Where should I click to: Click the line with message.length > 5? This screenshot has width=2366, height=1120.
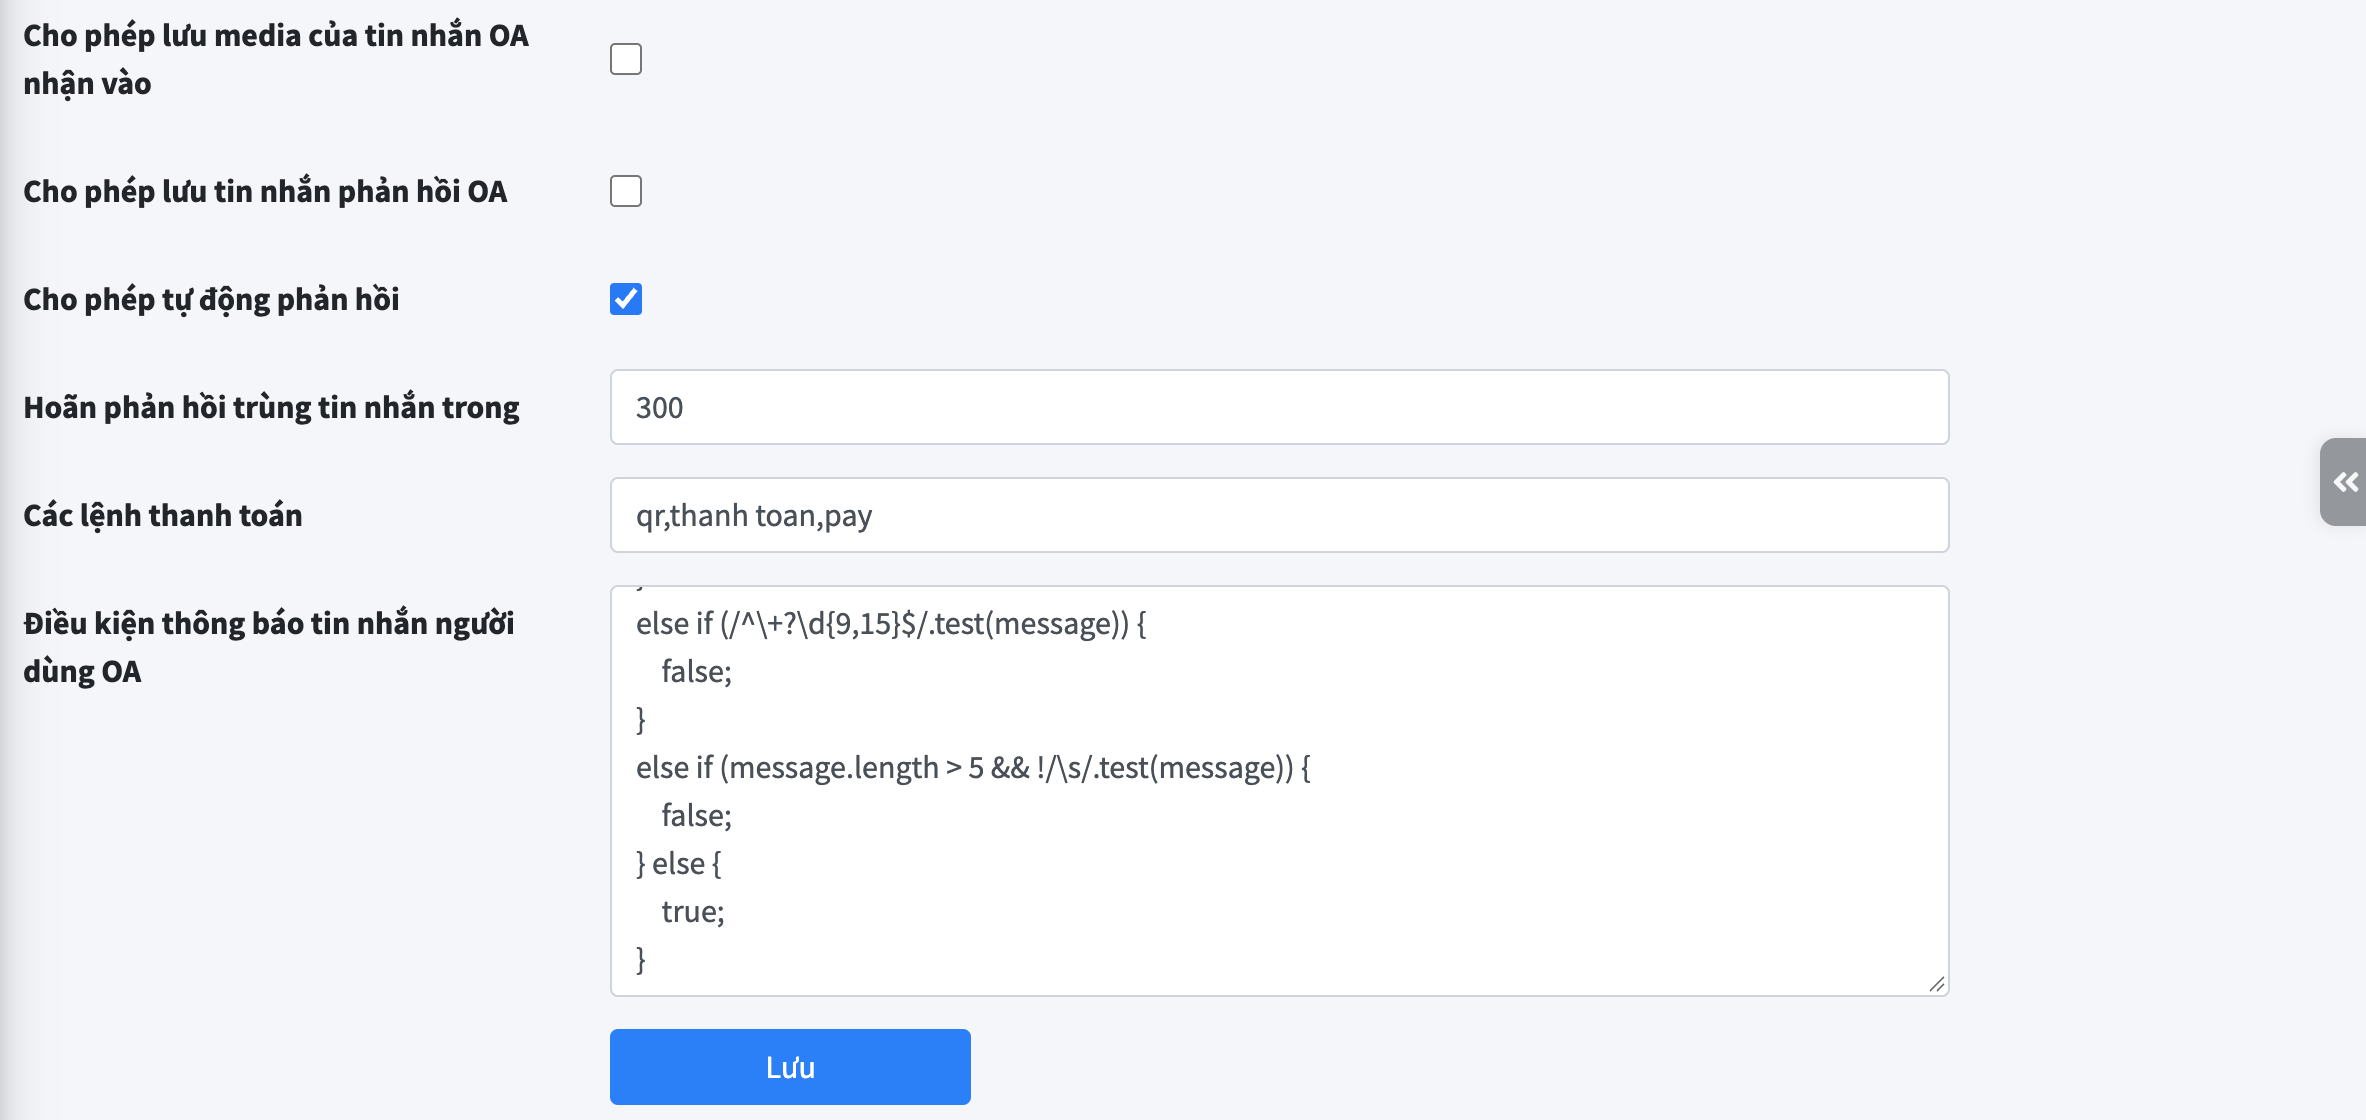tap(973, 767)
